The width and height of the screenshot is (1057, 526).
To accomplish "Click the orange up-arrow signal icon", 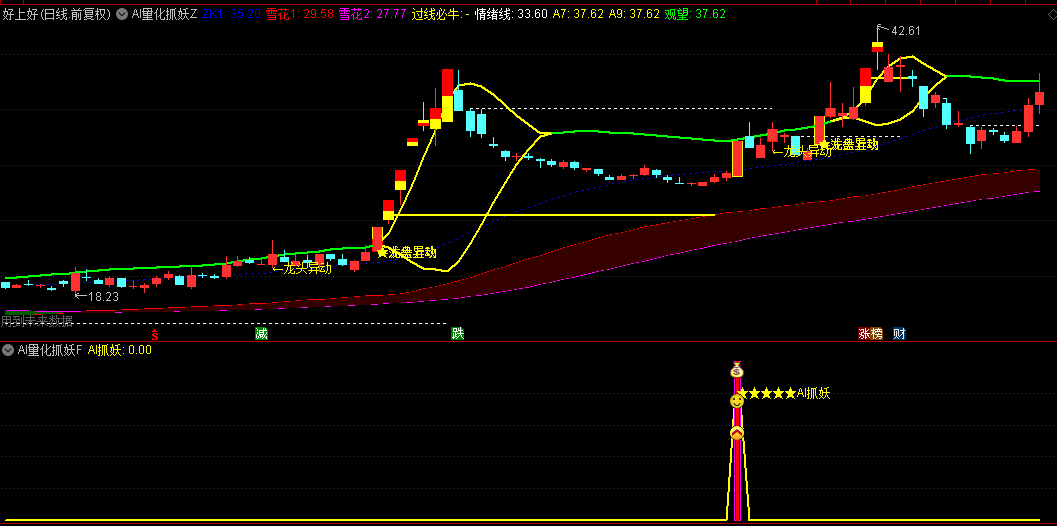I will [x=737, y=434].
